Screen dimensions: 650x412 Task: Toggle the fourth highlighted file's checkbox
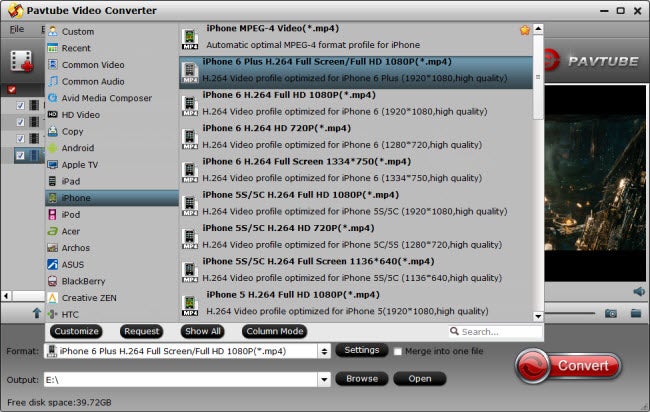20,155
